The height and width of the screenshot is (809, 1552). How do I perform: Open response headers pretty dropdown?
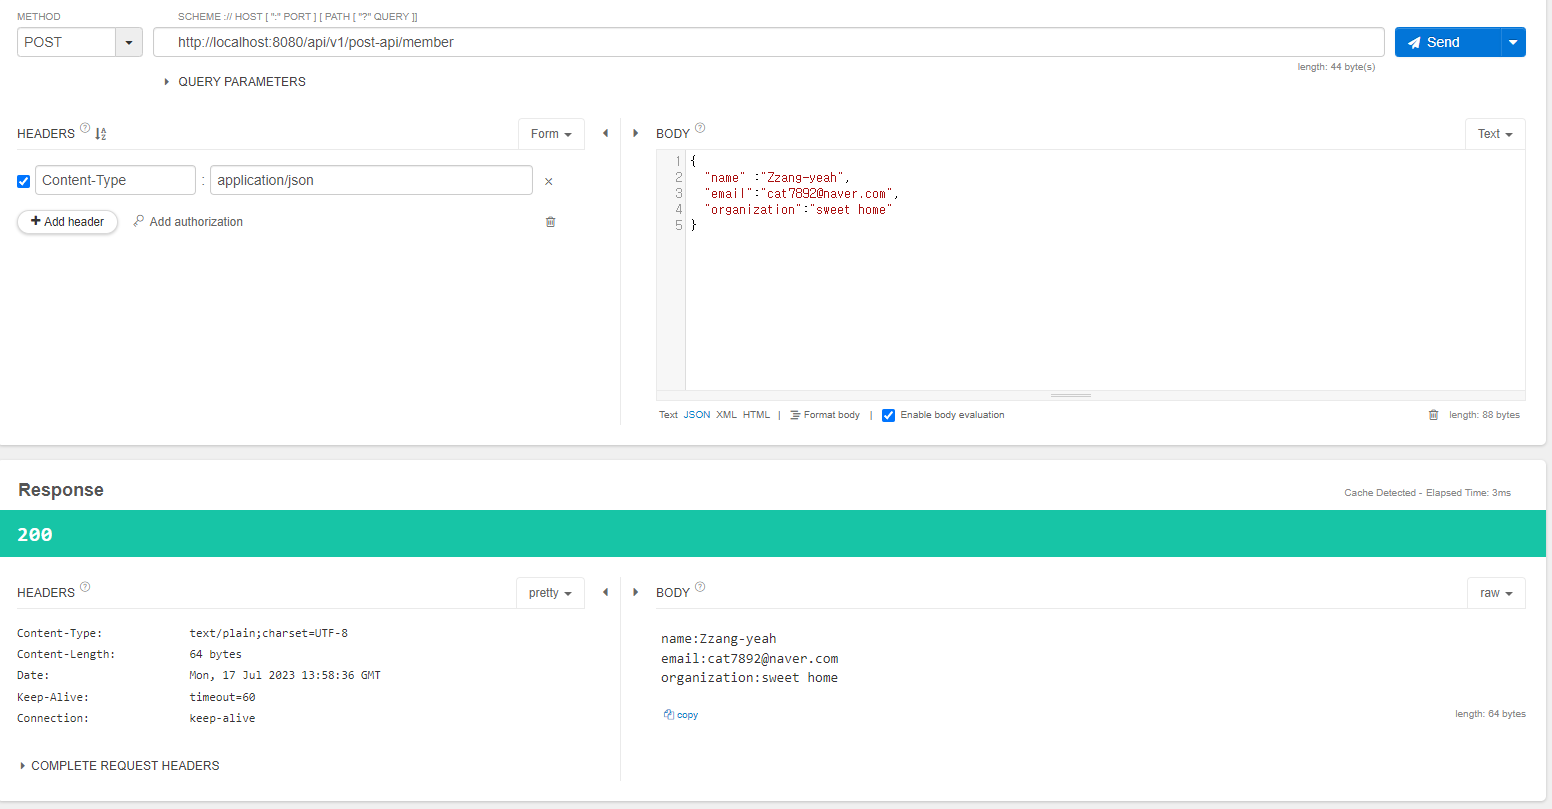tap(550, 593)
